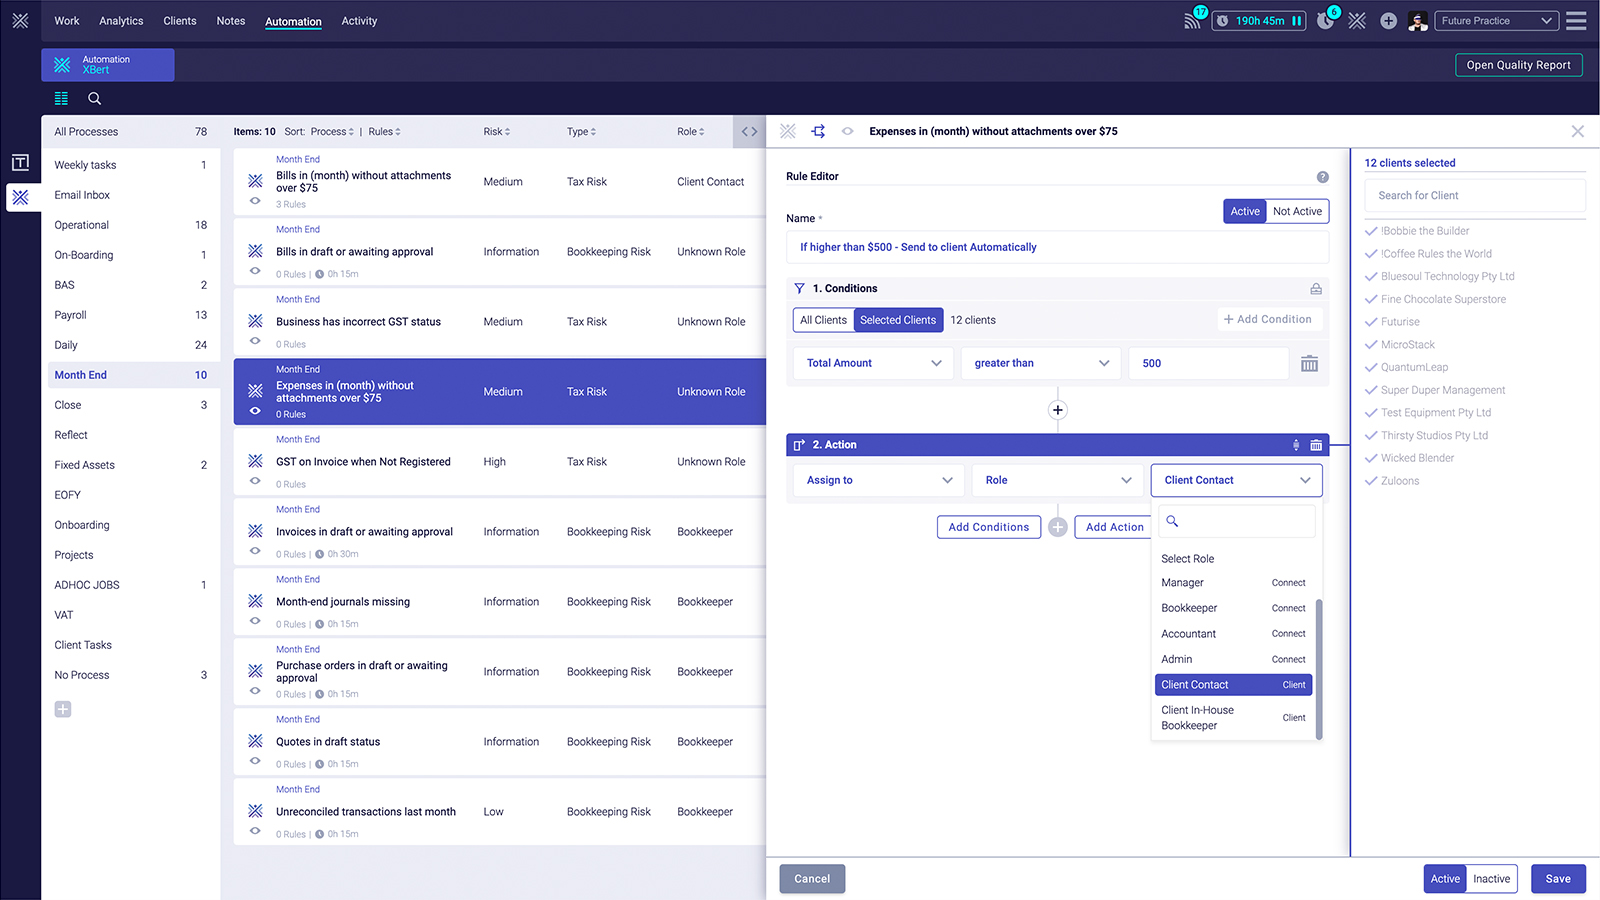Click the XBert icon in top bar

[1357, 21]
